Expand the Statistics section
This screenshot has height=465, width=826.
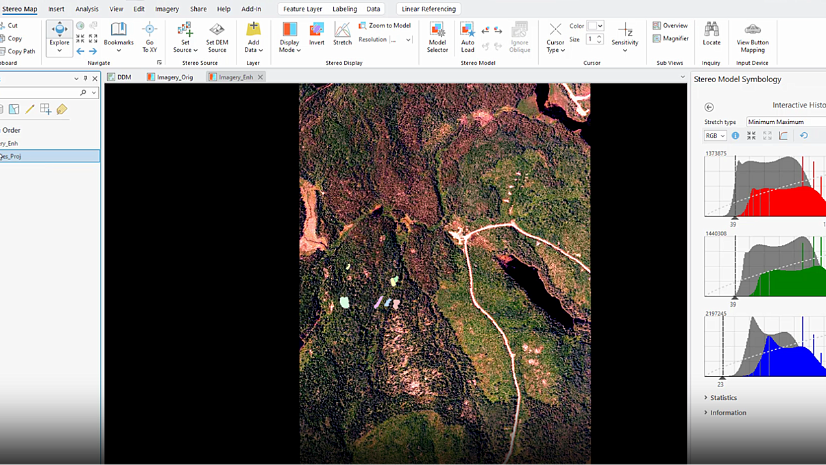point(721,398)
